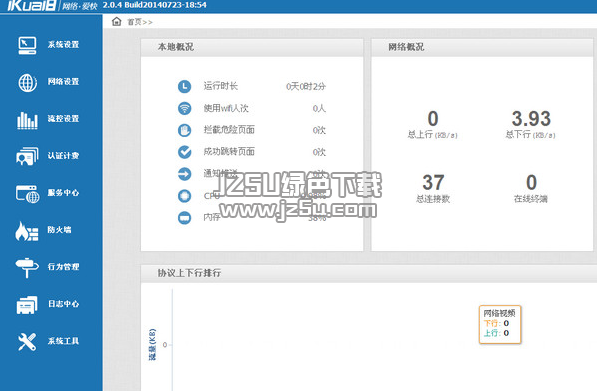Click the memory icon beside 内存
The width and height of the screenshot is (597, 391).
click(185, 218)
